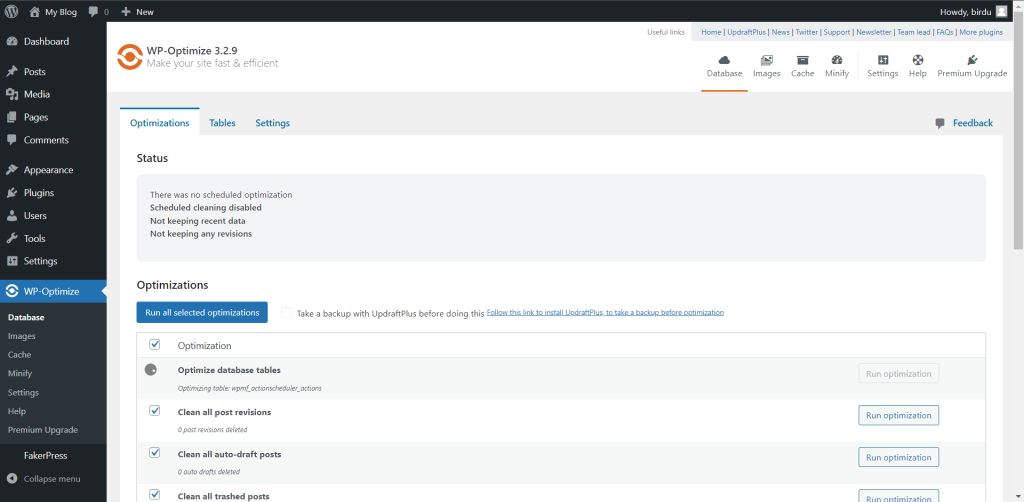Switch to the Optimizations tab
Screen dimensions: 1024x502
pyautogui.click(x=160, y=123)
